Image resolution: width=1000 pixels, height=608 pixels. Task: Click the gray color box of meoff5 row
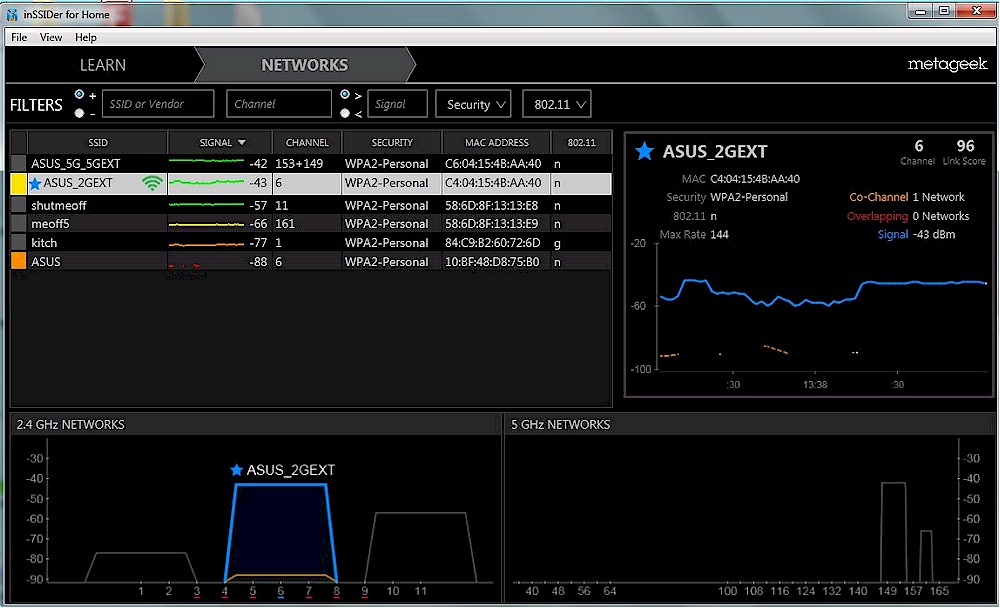point(18,223)
